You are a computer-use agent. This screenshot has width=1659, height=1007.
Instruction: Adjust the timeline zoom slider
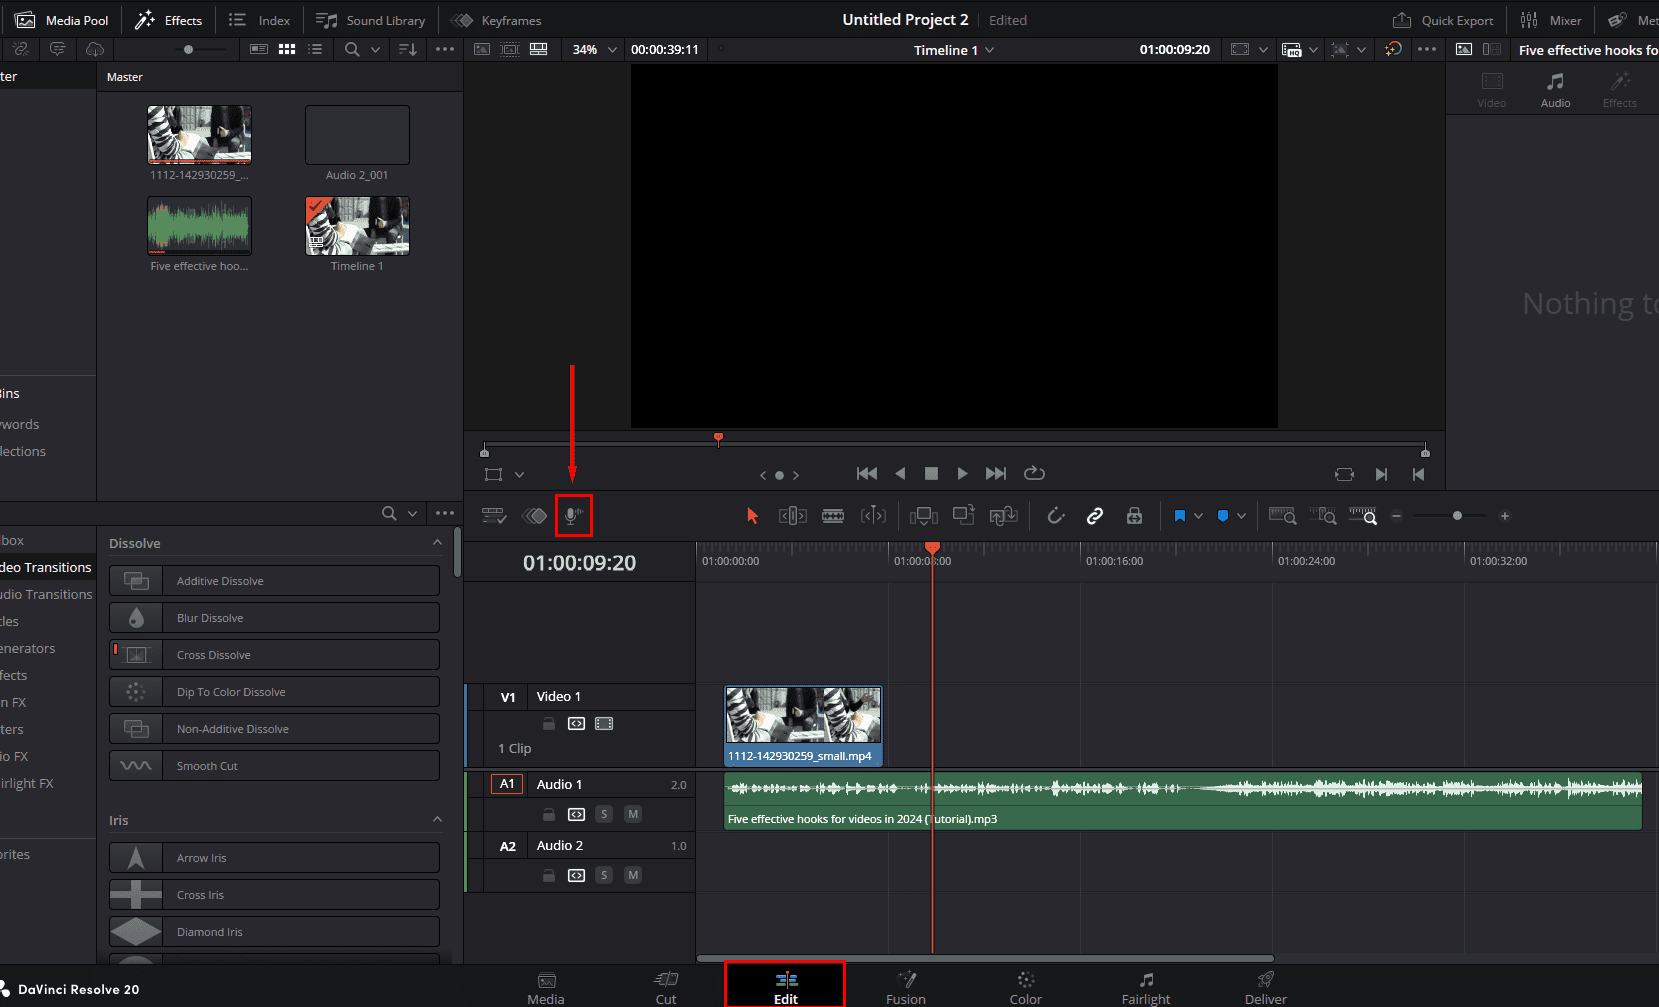(x=1456, y=516)
